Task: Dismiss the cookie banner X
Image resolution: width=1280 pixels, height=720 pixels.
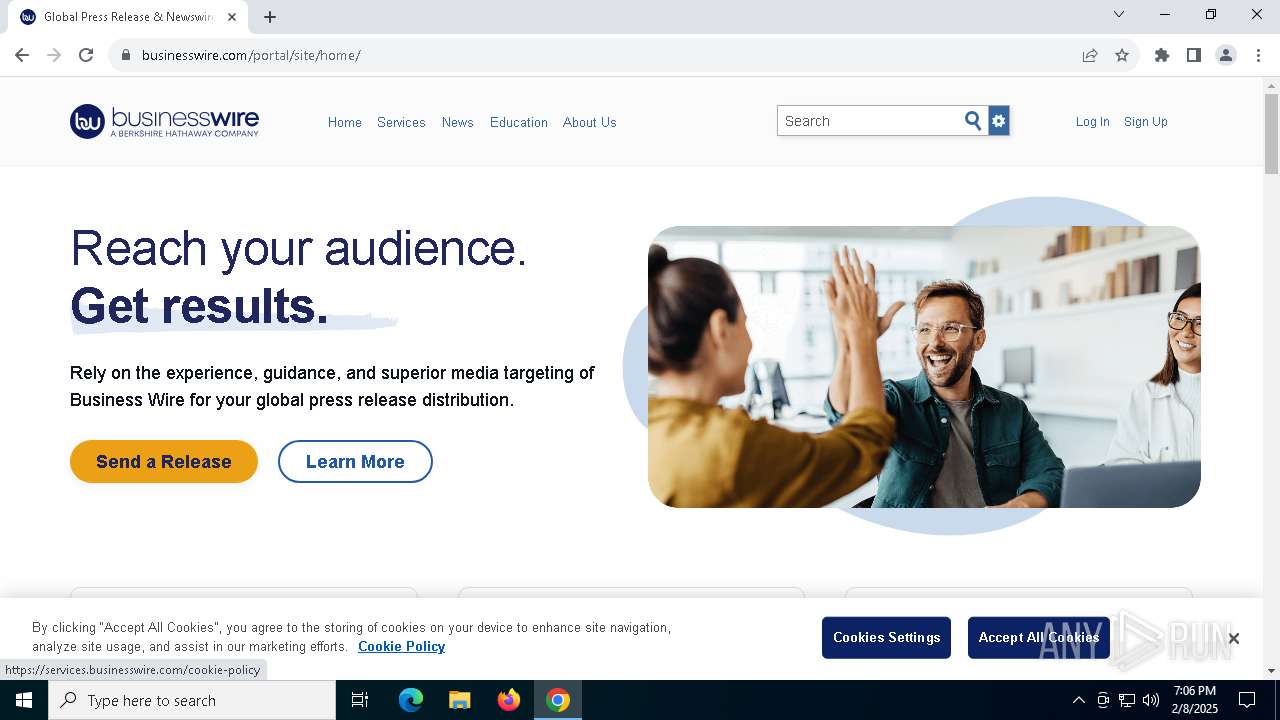Action: pyautogui.click(x=1233, y=638)
